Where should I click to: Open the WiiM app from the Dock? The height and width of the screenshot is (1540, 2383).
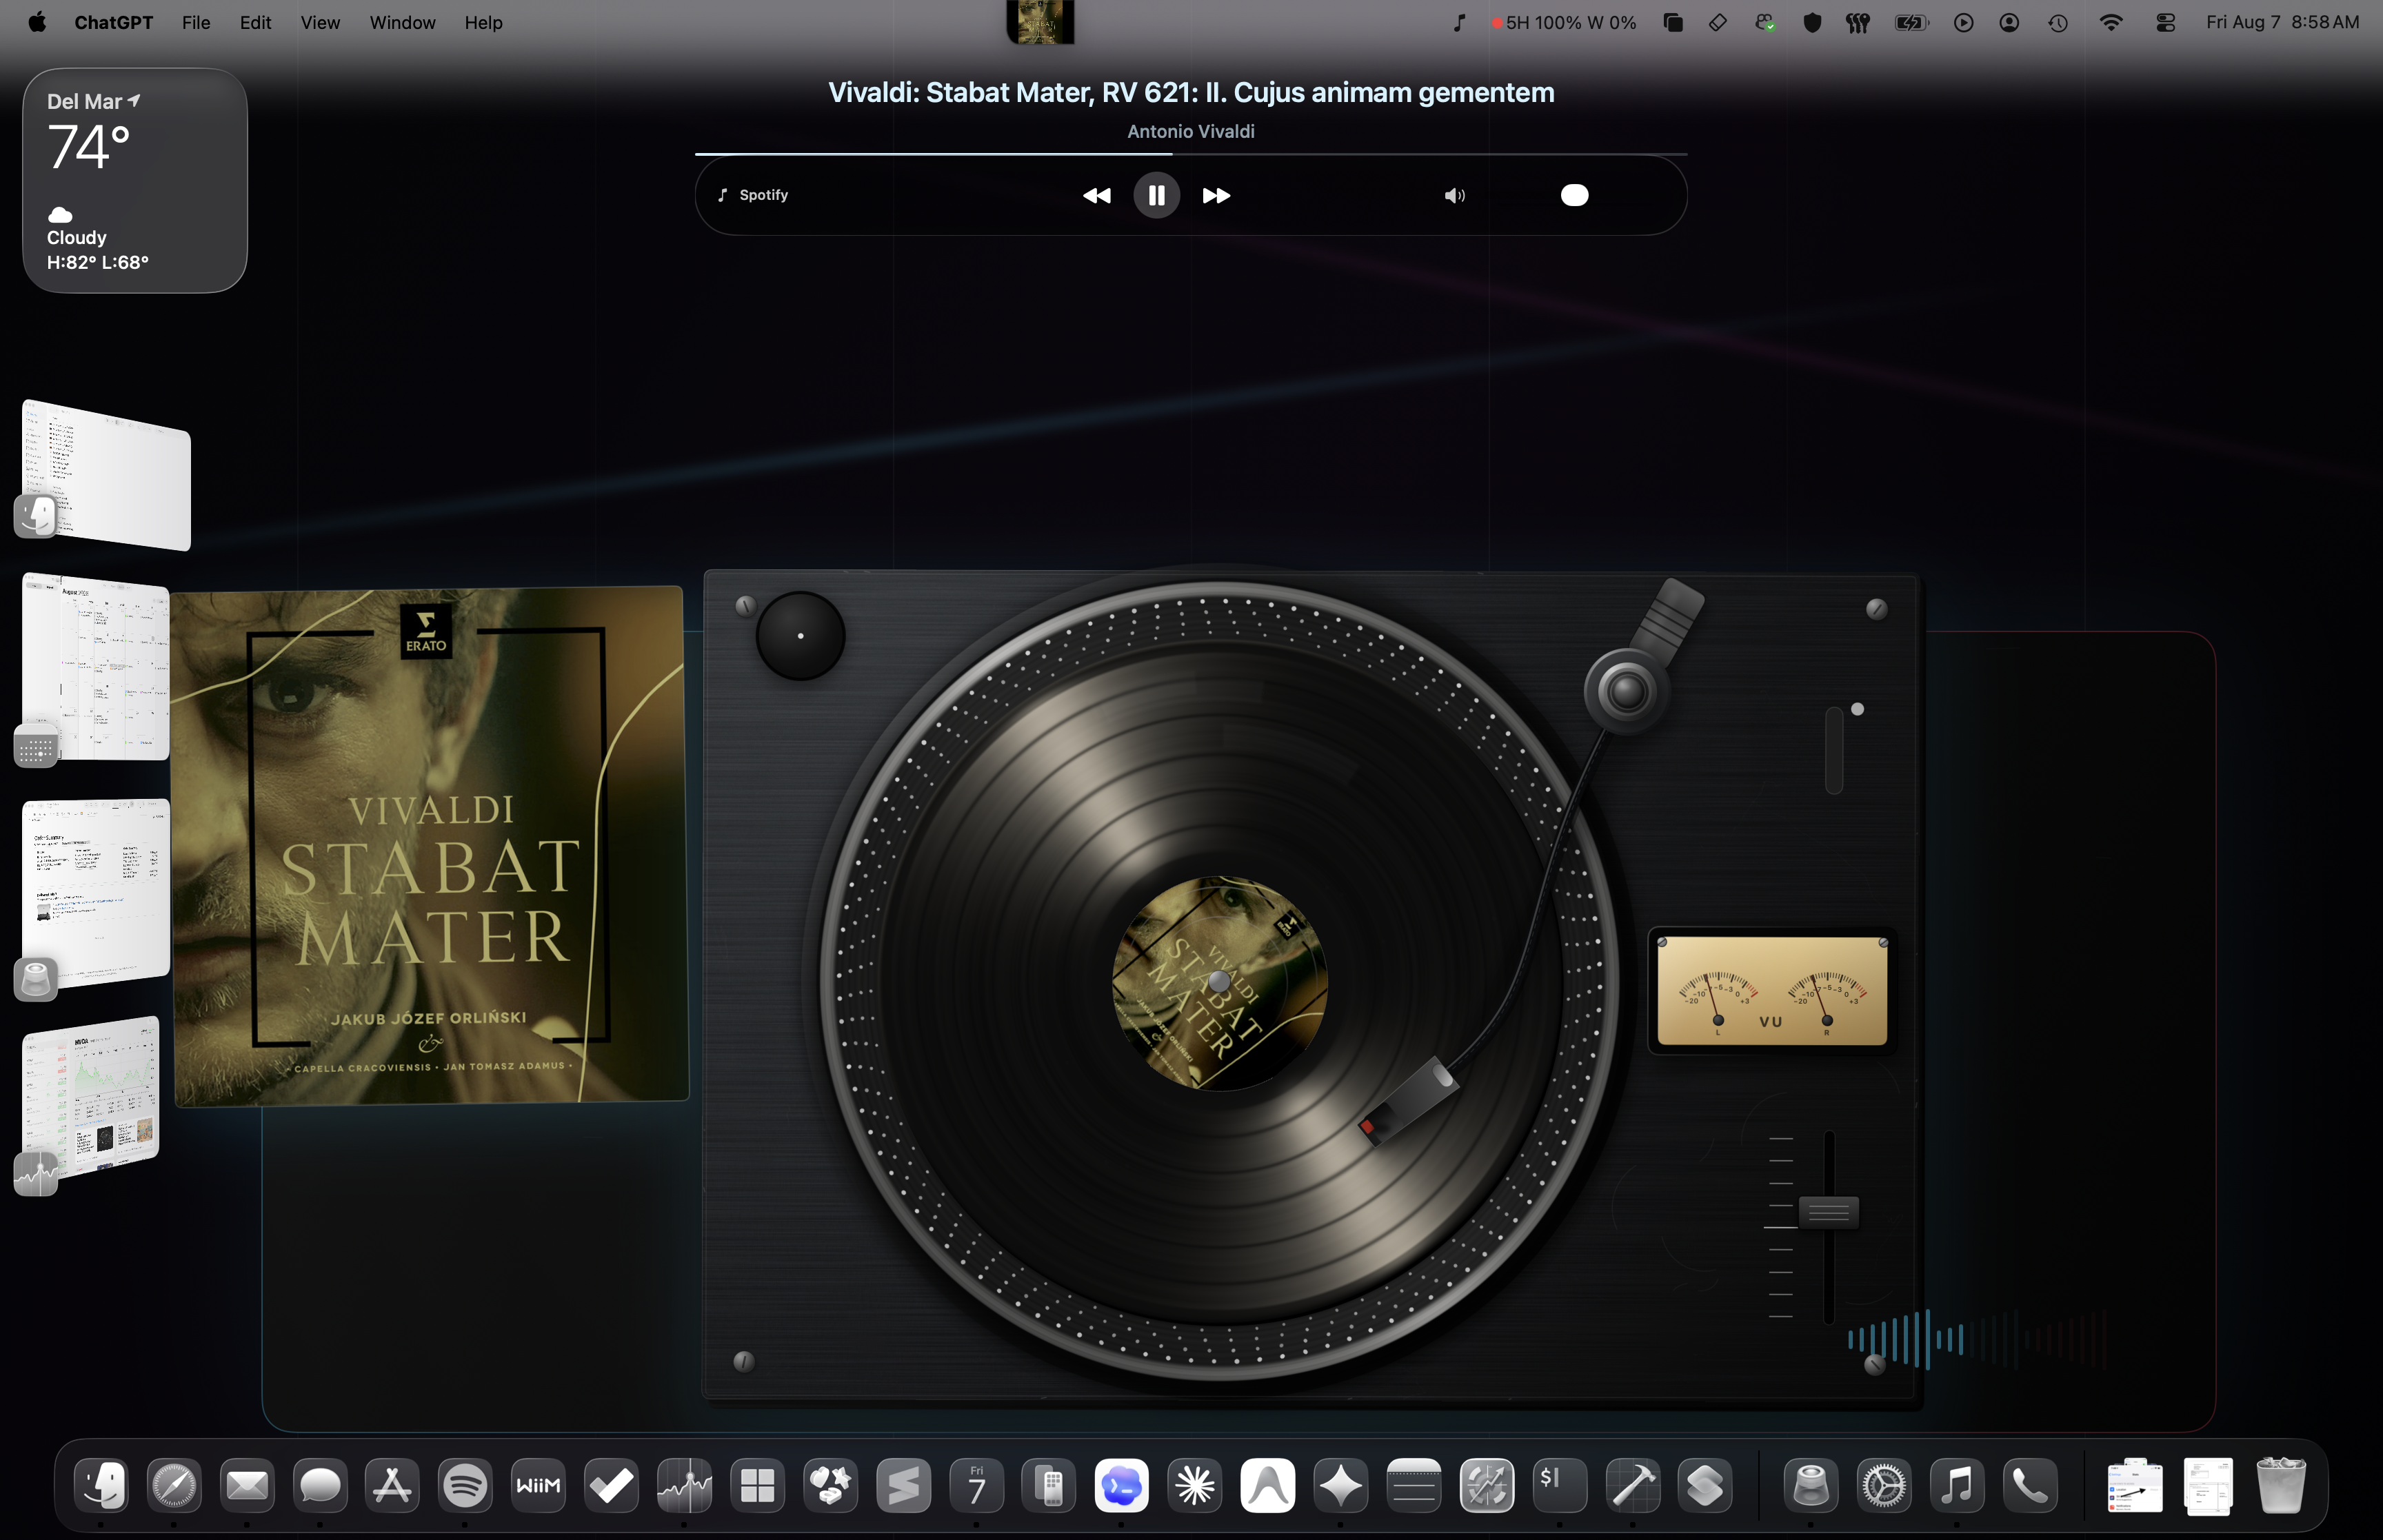(x=538, y=1486)
